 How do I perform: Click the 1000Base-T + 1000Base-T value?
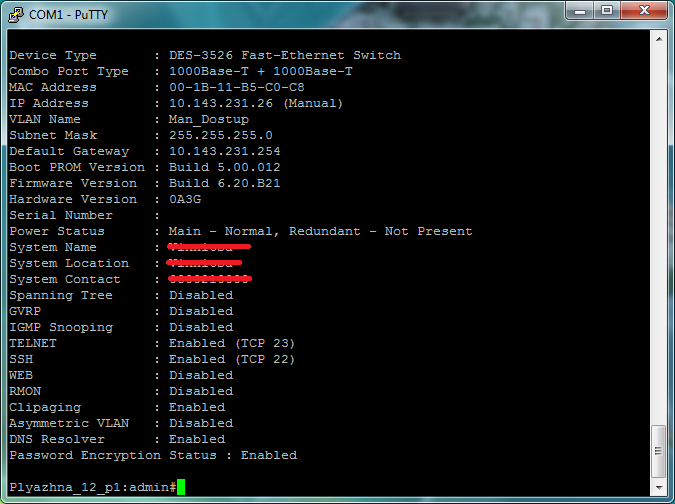(261, 71)
